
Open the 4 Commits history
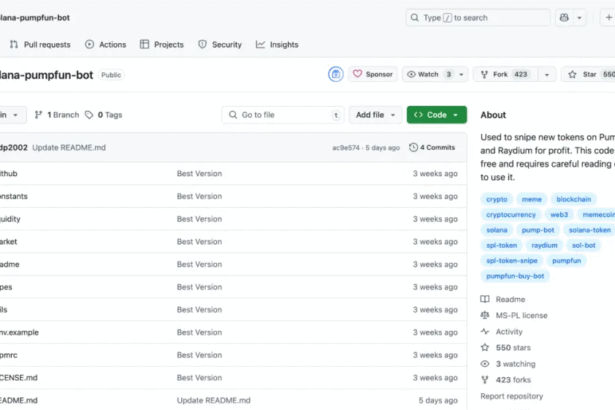432,147
